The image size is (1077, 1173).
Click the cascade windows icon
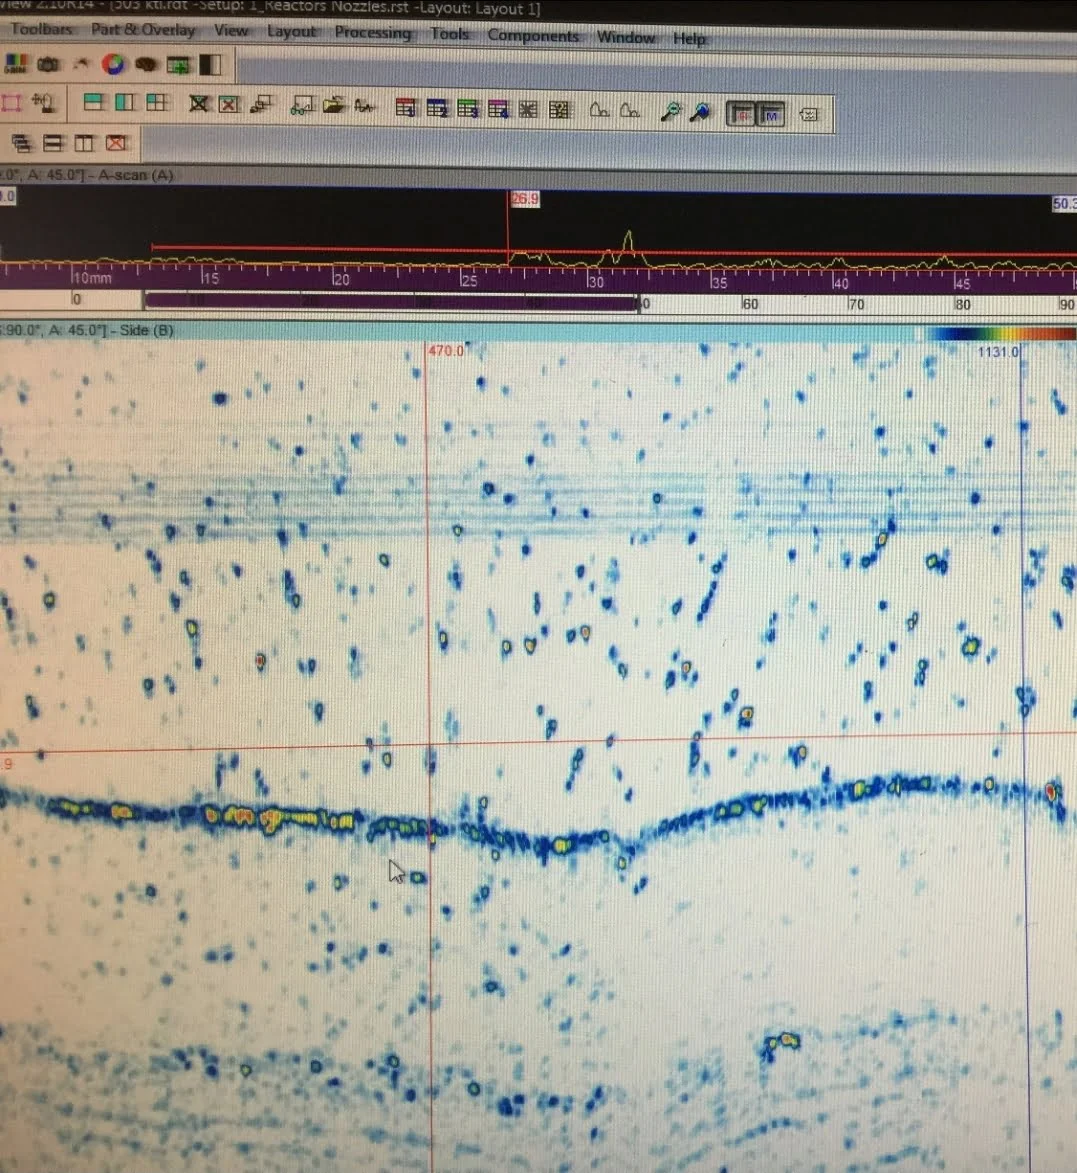pyautogui.click(x=22, y=142)
